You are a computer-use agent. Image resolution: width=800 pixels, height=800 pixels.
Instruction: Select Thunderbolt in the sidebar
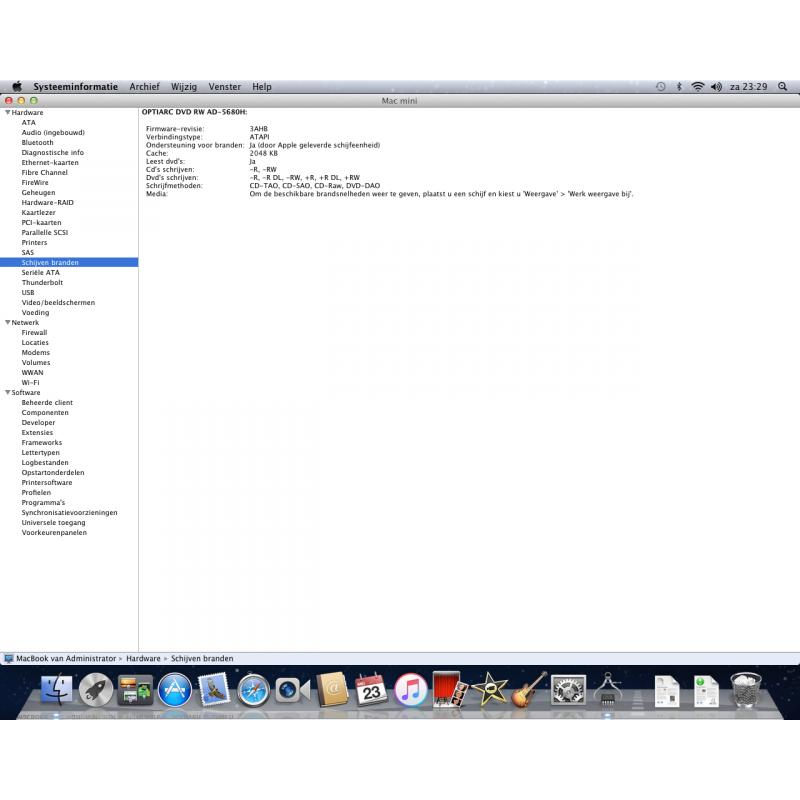coord(42,282)
